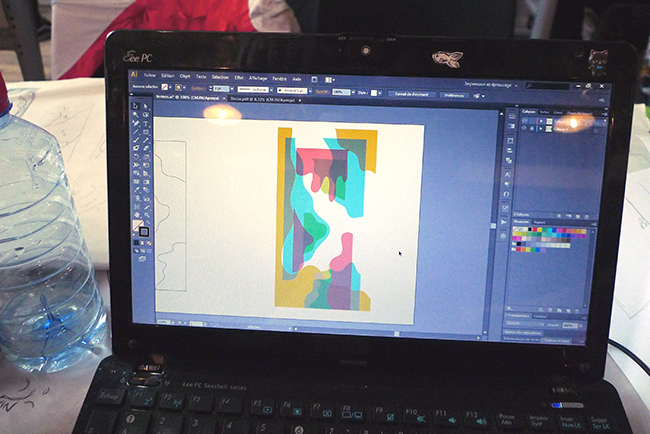650x434 pixels.
Task: Select the Eyedropper tool
Action: click(x=136, y=190)
